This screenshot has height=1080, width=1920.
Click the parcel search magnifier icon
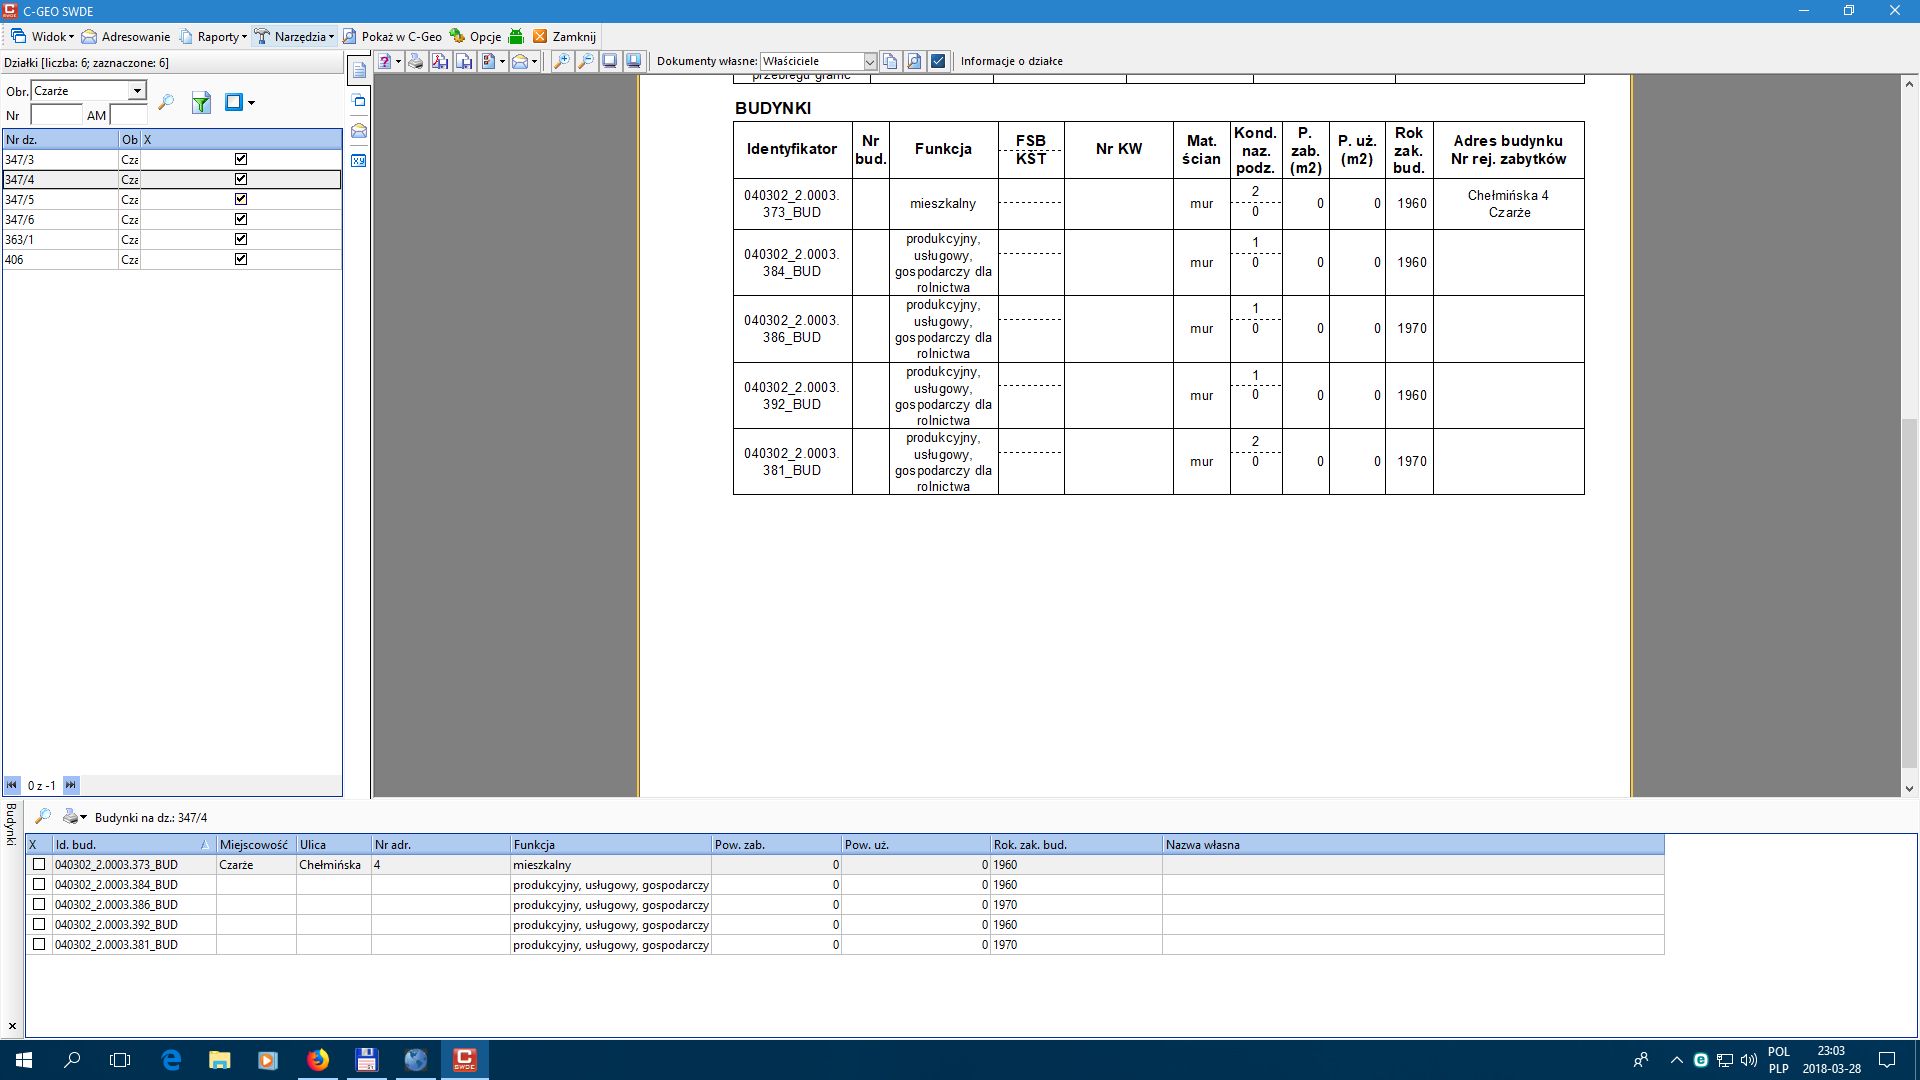[166, 102]
